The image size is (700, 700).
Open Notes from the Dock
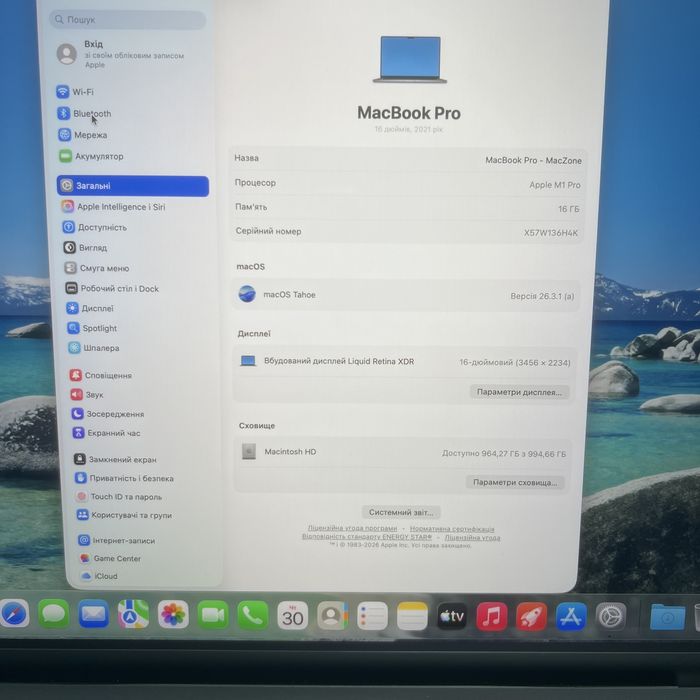(x=412, y=616)
